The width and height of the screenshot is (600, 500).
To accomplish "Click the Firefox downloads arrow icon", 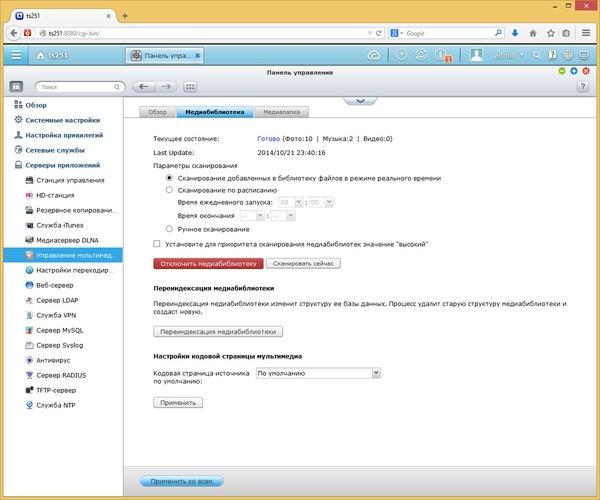I will (515, 33).
